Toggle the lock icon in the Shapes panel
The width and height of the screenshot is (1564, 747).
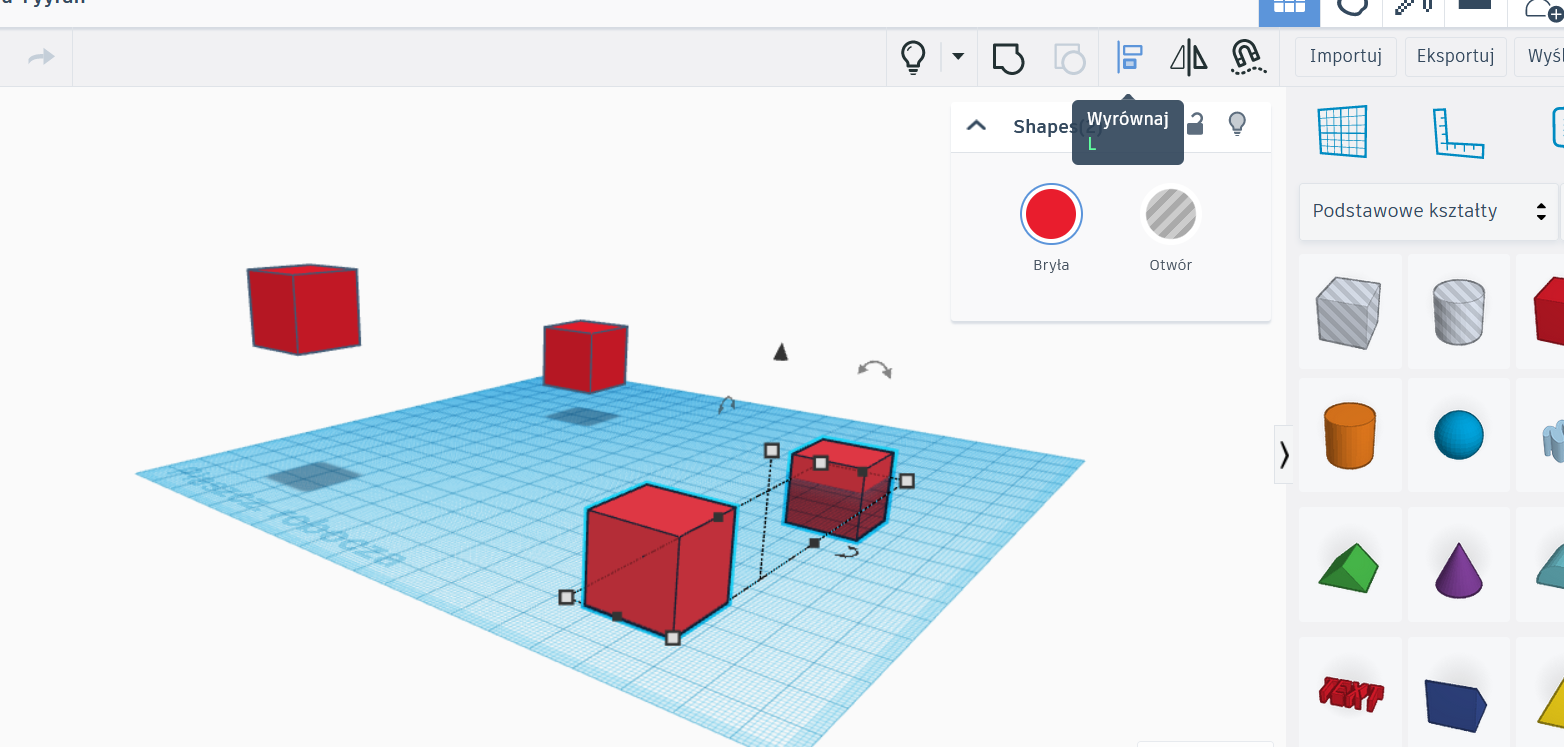coord(1194,124)
